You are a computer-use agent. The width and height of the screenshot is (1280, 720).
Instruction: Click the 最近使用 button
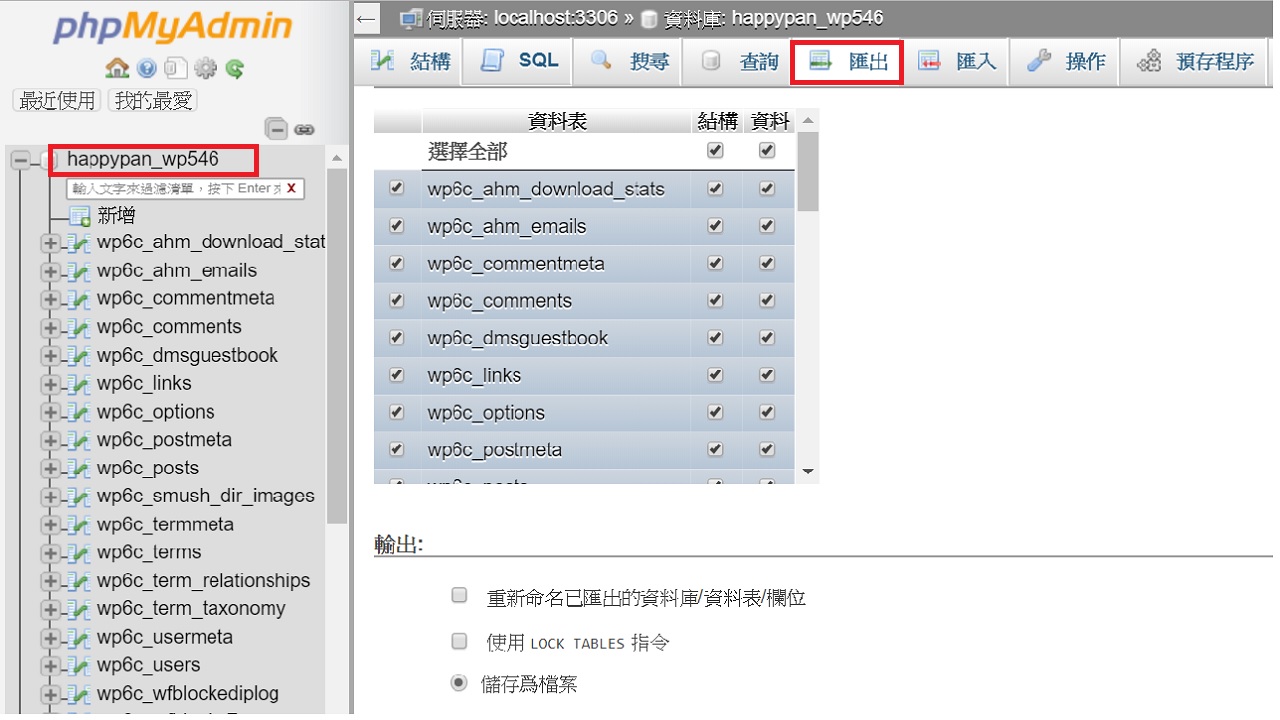(x=57, y=100)
